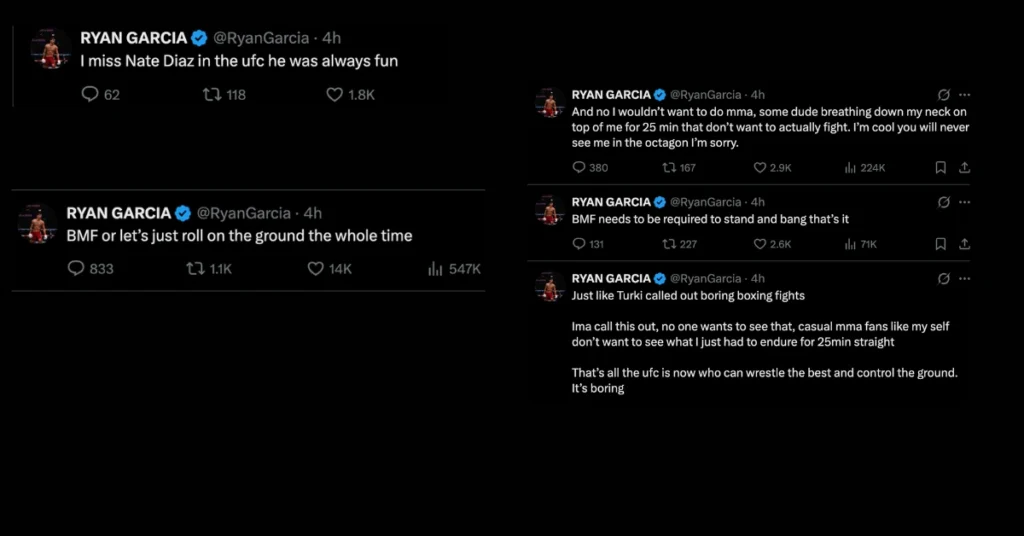Retweet the tweet with 118 reposts
The image size is (1024, 536).
coord(212,95)
